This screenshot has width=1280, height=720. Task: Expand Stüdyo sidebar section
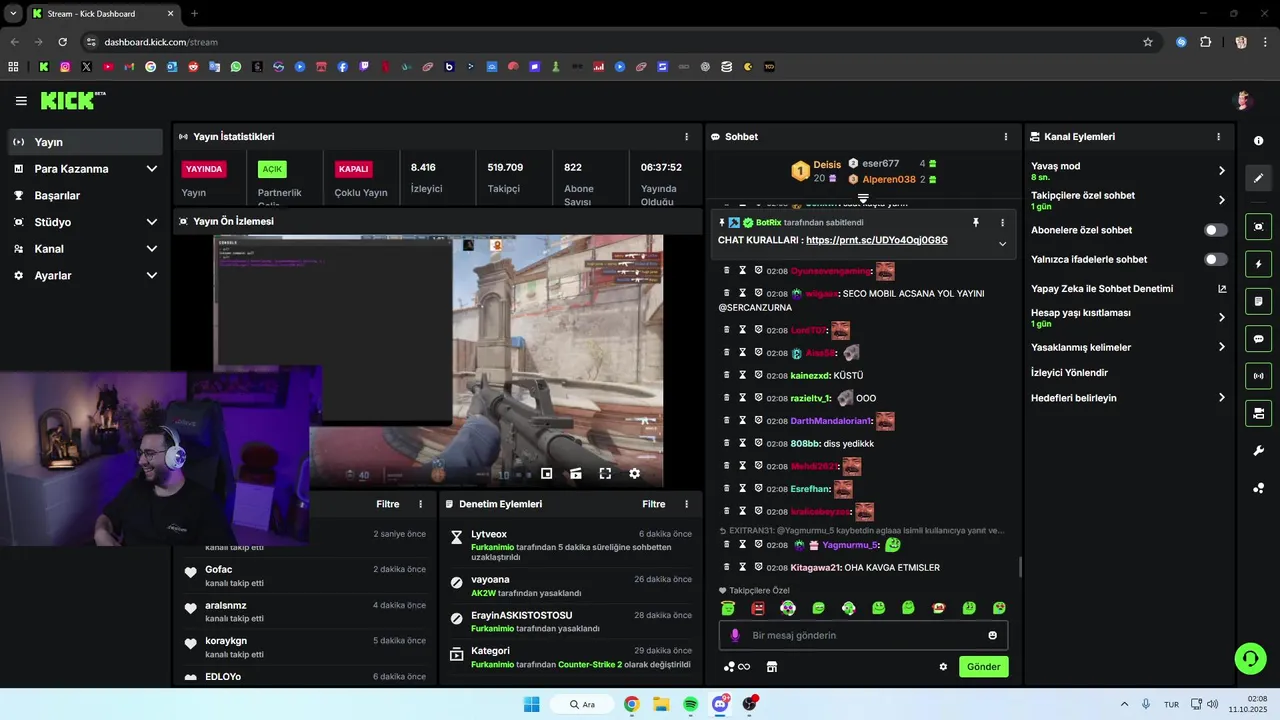tap(152, 222)
